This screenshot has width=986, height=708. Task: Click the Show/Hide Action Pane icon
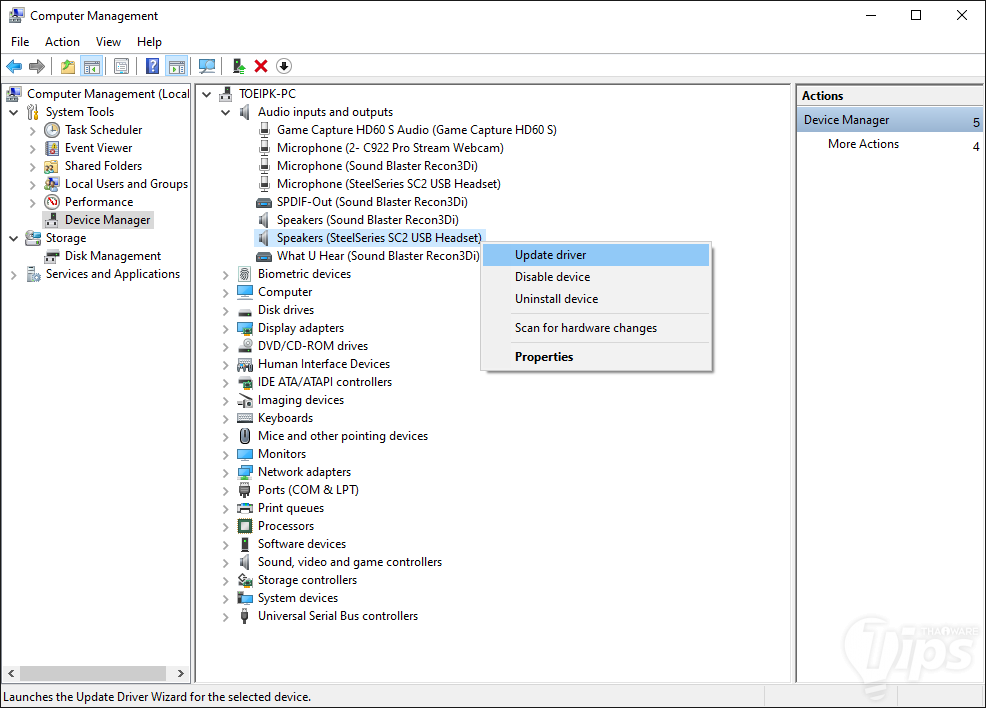coord(177,66)
